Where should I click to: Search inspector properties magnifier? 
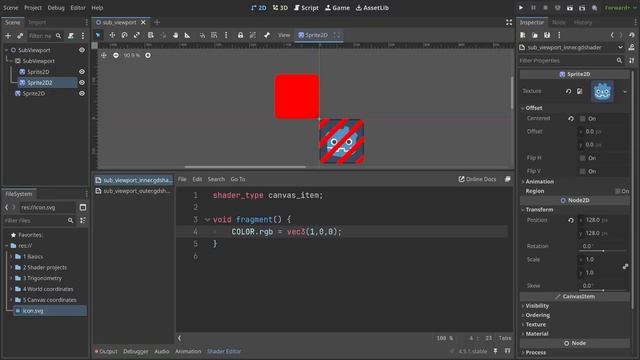619,60
